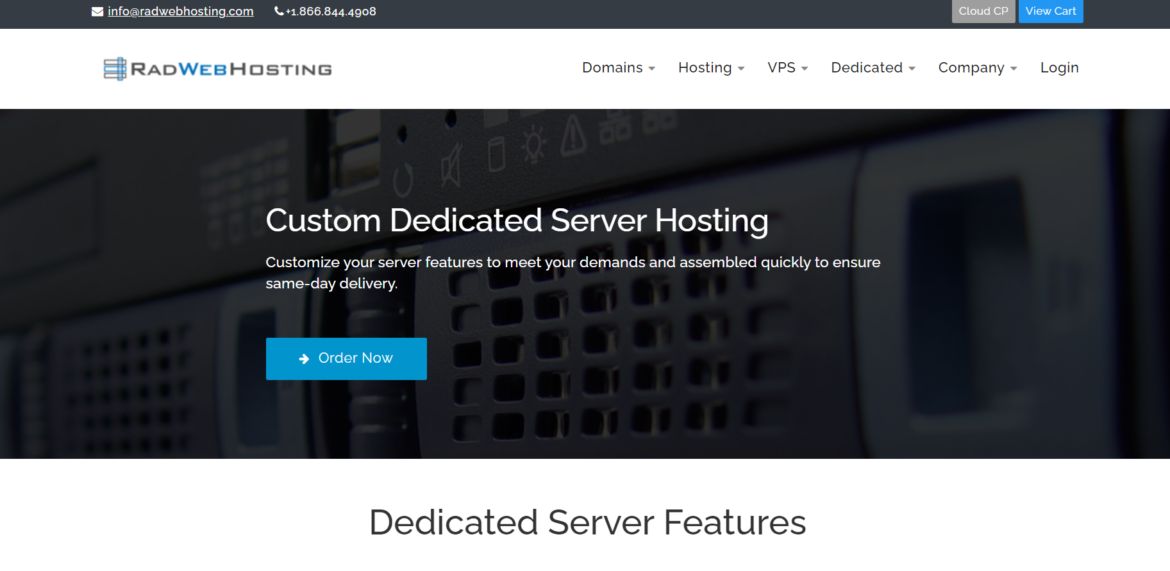
Task: Expand the Domains dropdown menu
Action: pyautogui.click(x=619, y=68)
